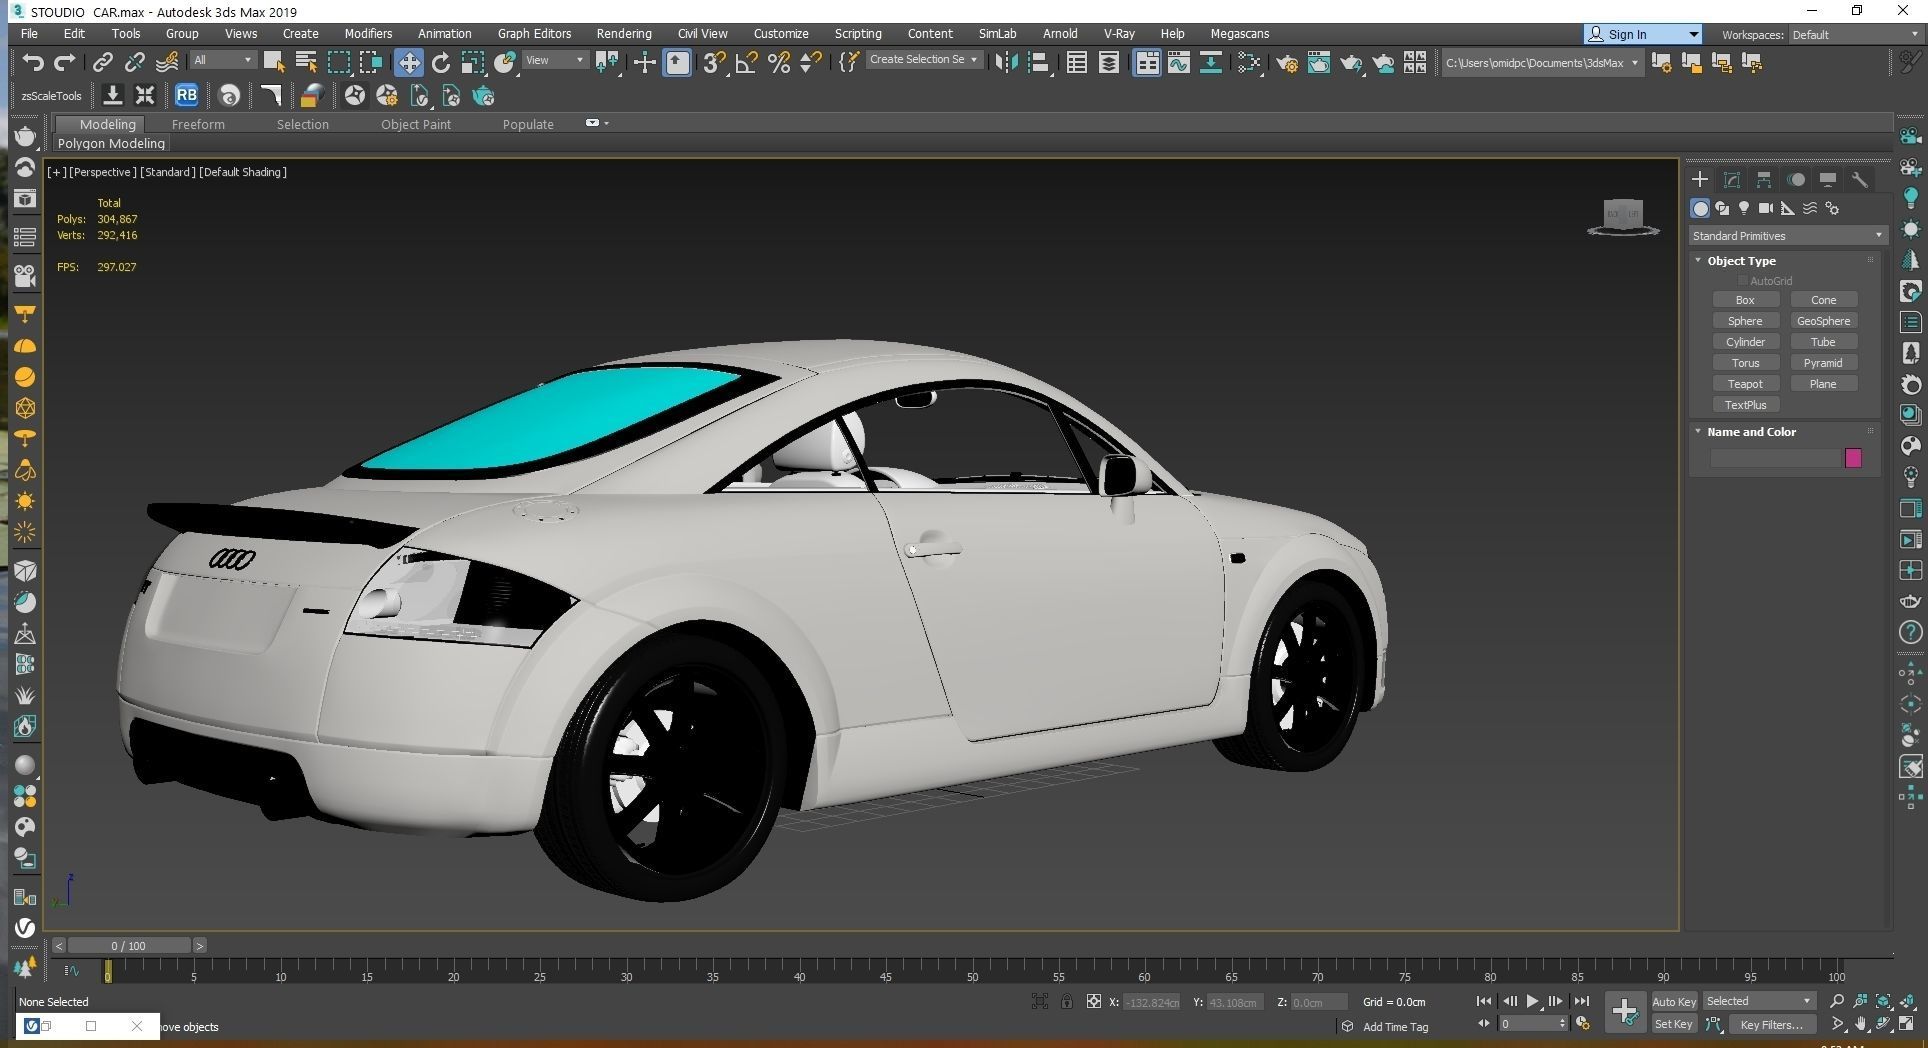This screenshot has height=1048, width=1928.
Task: Open the Utilities wrench panel
Action: tap(1860, 180)
